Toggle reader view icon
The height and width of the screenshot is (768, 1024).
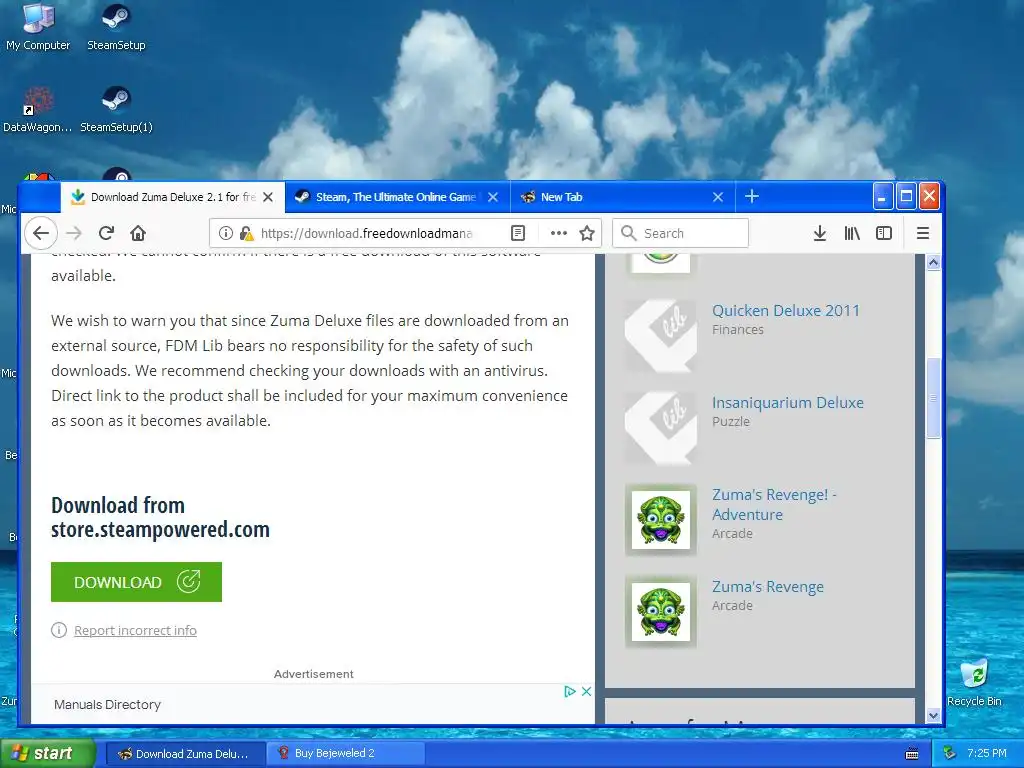518,233
